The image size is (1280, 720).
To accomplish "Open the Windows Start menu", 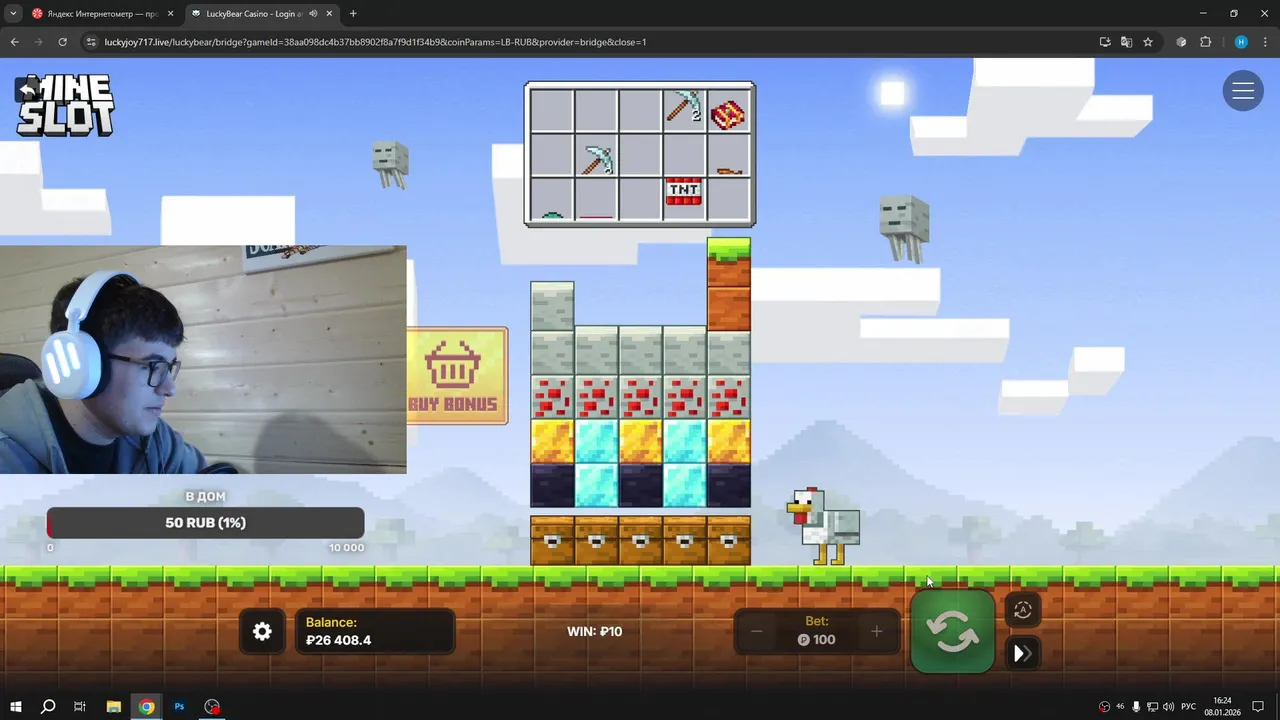I will (x=16, y=706).
